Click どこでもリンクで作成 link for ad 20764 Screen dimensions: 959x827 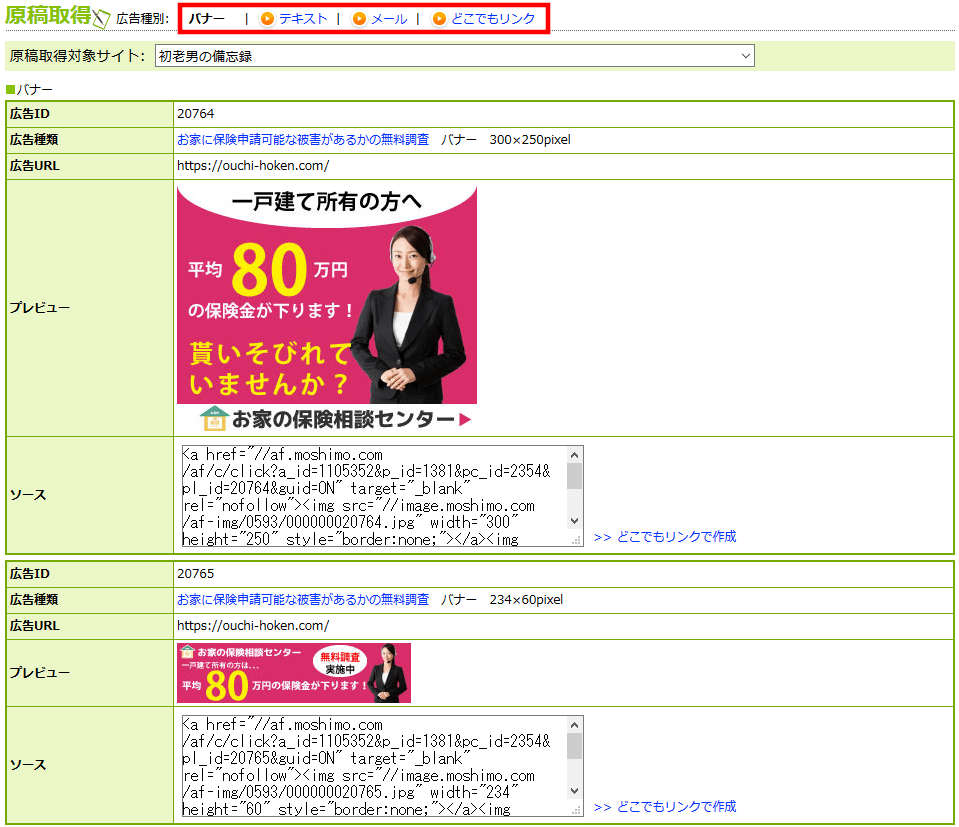click(665, 536)
